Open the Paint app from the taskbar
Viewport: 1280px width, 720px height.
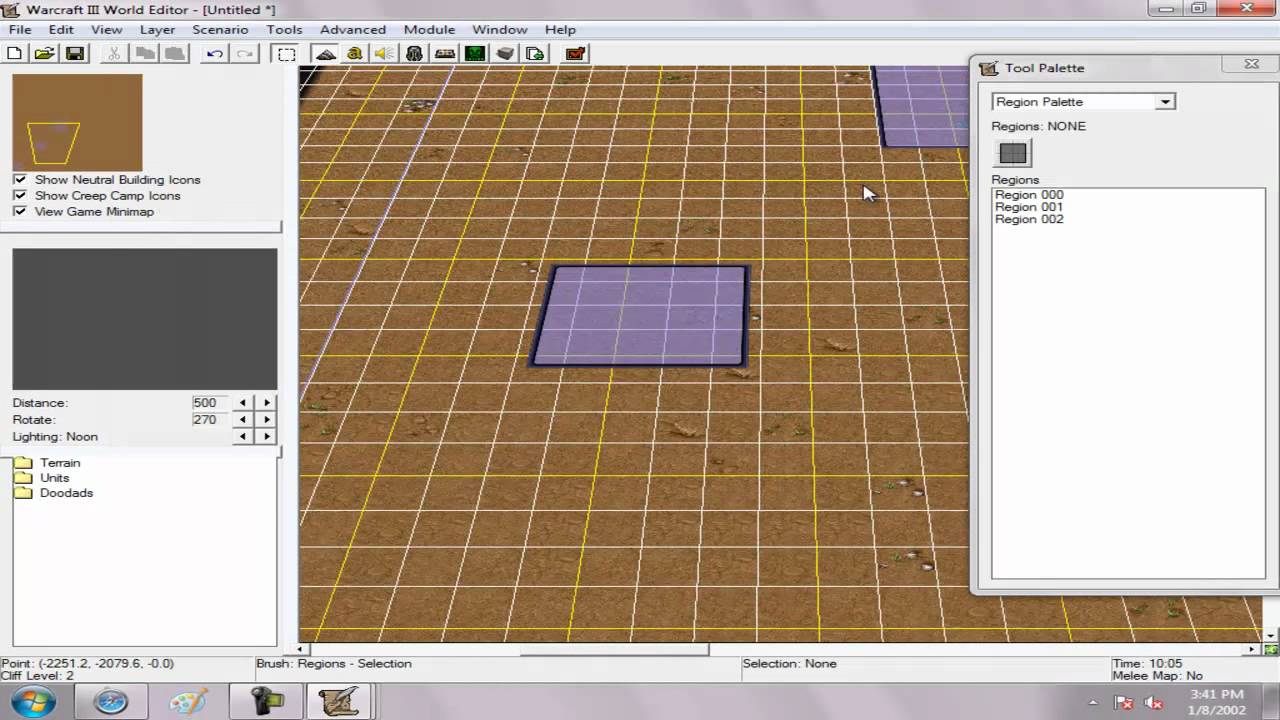point(188,702)
